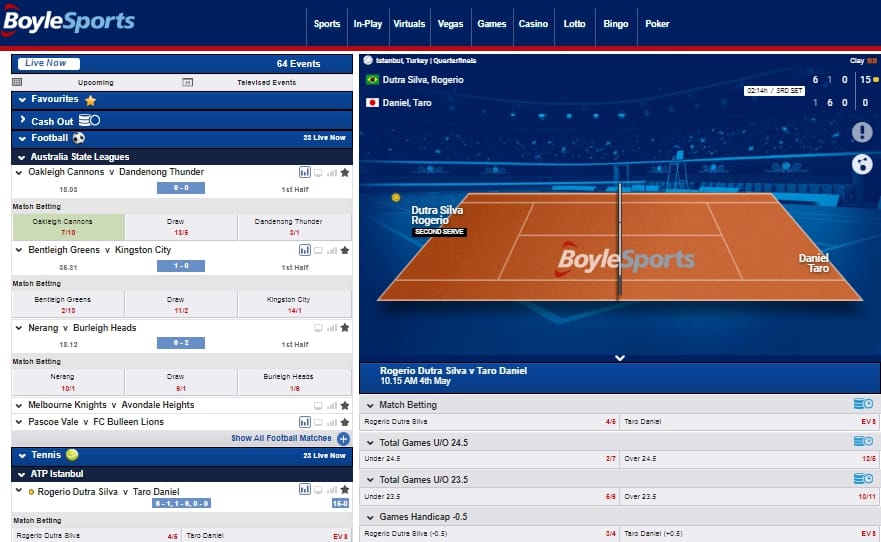881x542 pixels.
Task: Click the BoyleSports logo
Action: coord(68,22)
